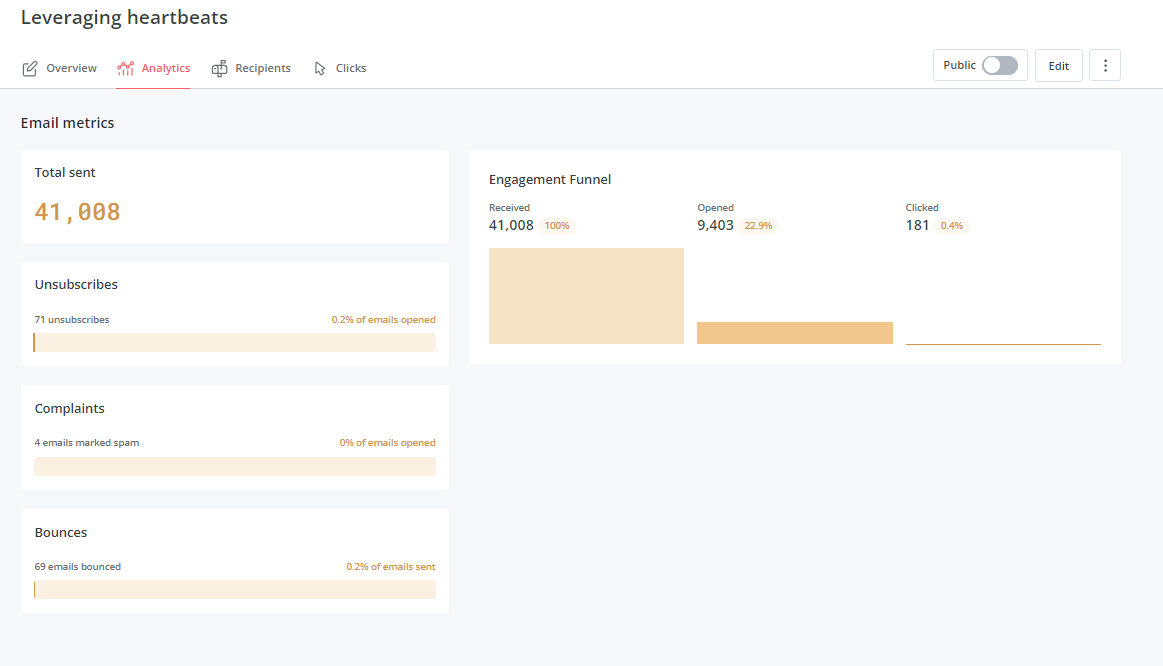
Task: Toggle the Public switch on
Action: pyautogui.click(x=1000, y=64)
